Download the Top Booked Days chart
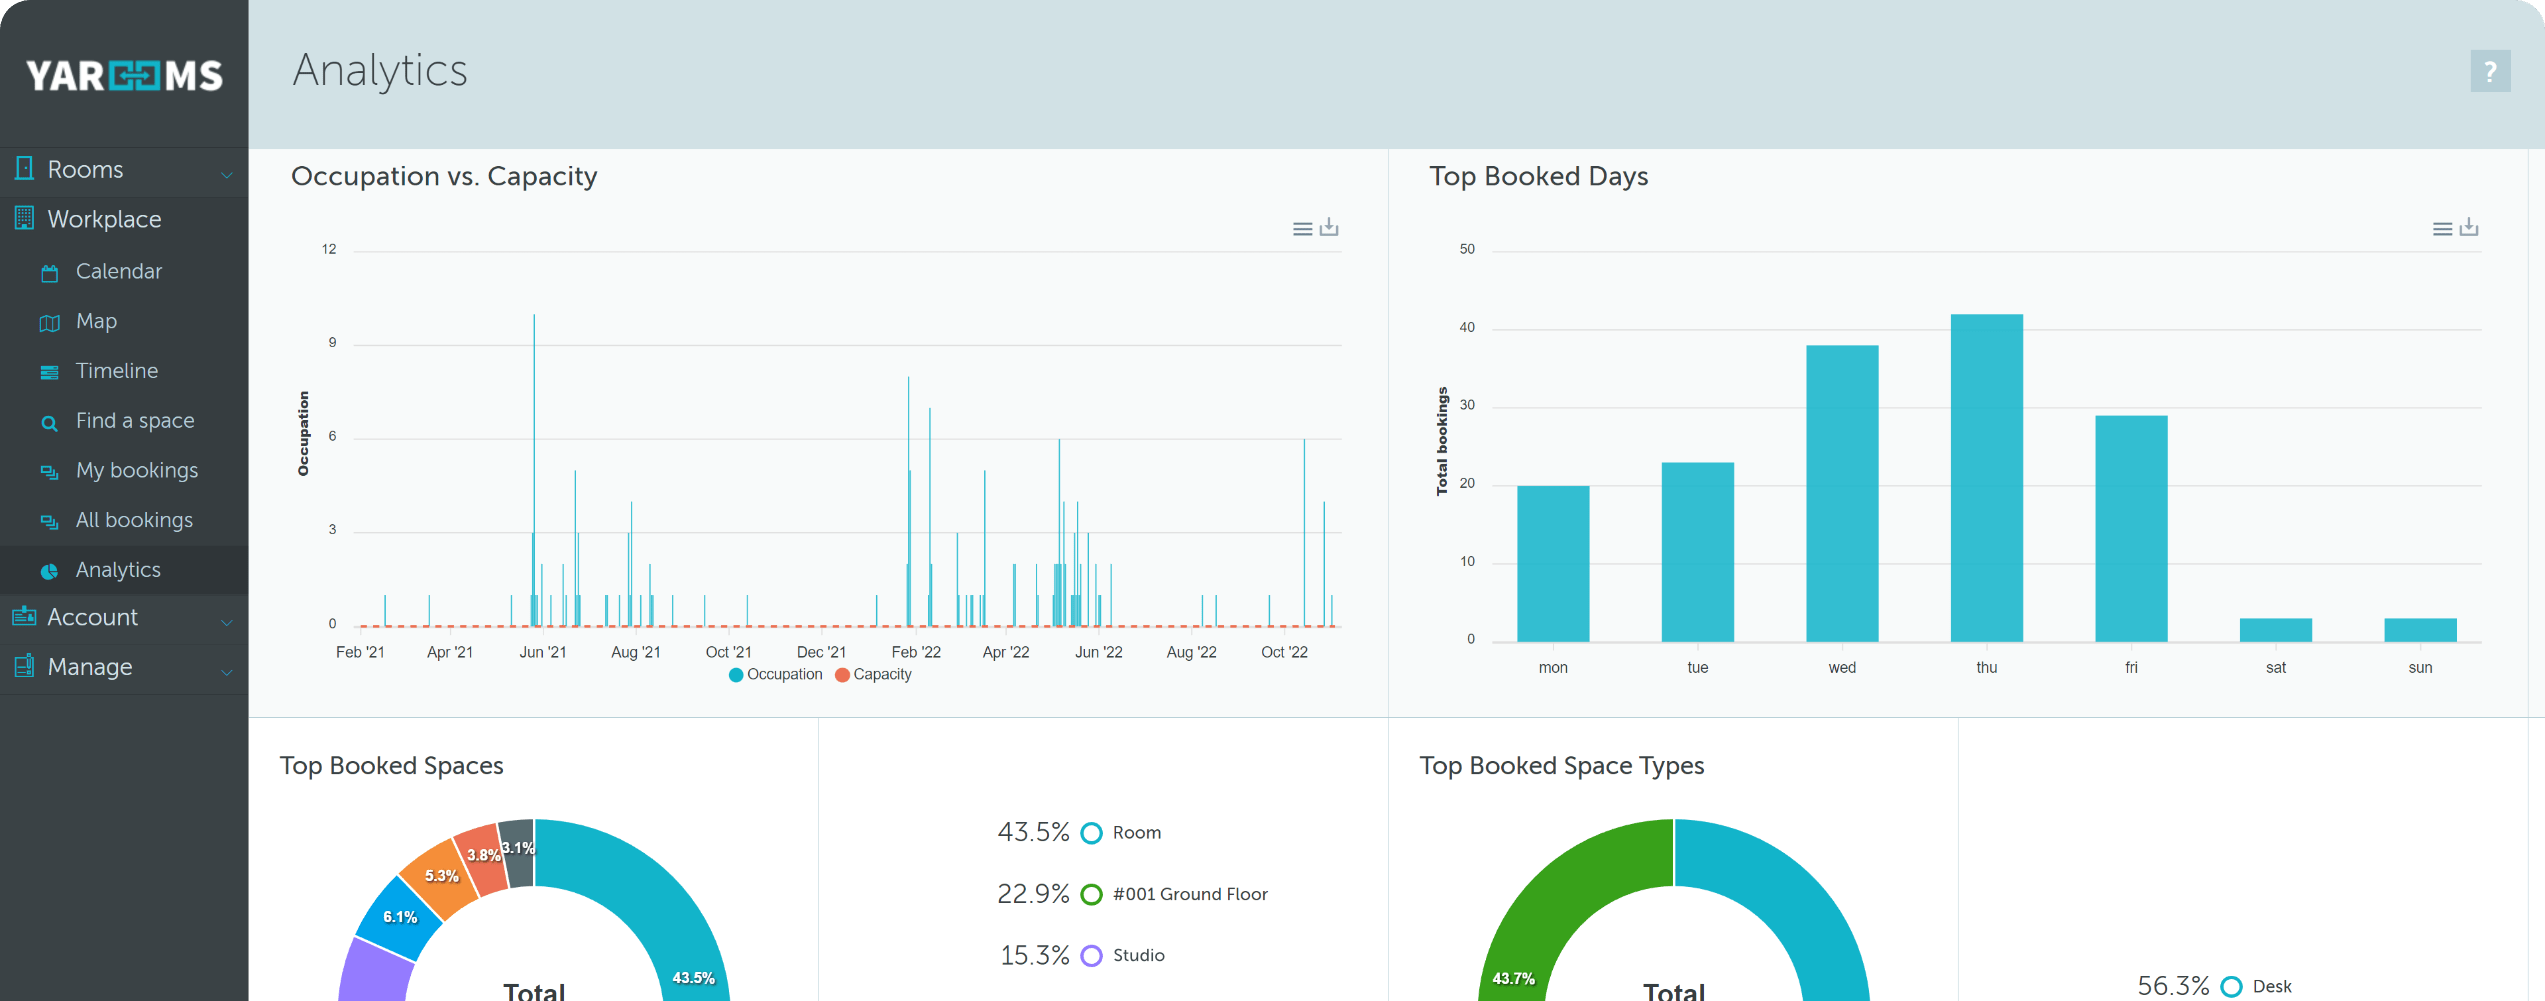The height and width of the screenshot is (1001, 2545). (x=2470, y=227)
